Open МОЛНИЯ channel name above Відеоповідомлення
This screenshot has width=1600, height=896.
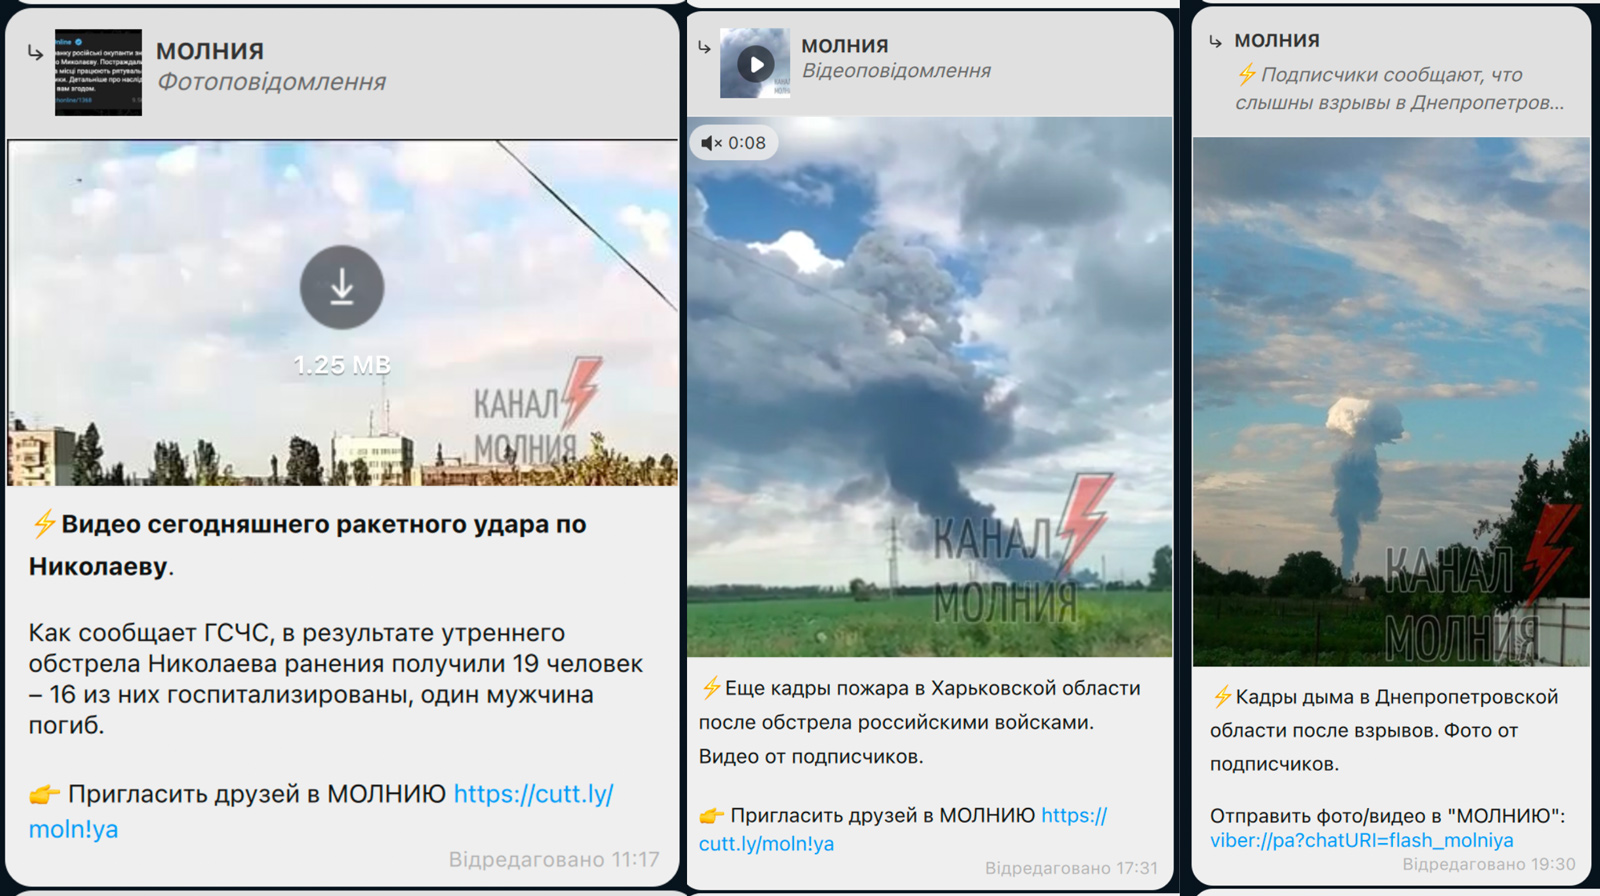click(x=845, y=46)
